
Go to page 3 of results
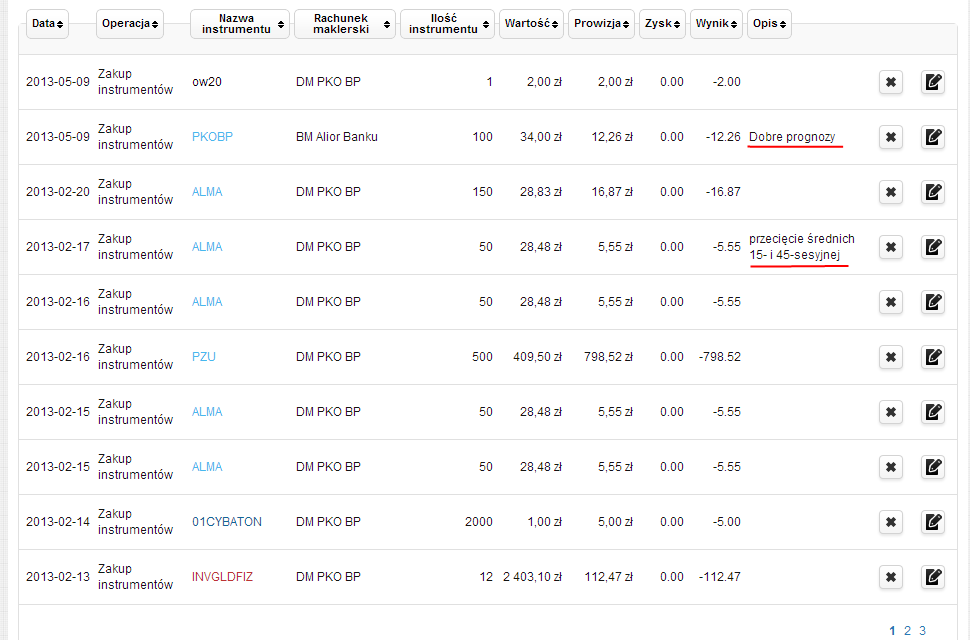[922, 631]
